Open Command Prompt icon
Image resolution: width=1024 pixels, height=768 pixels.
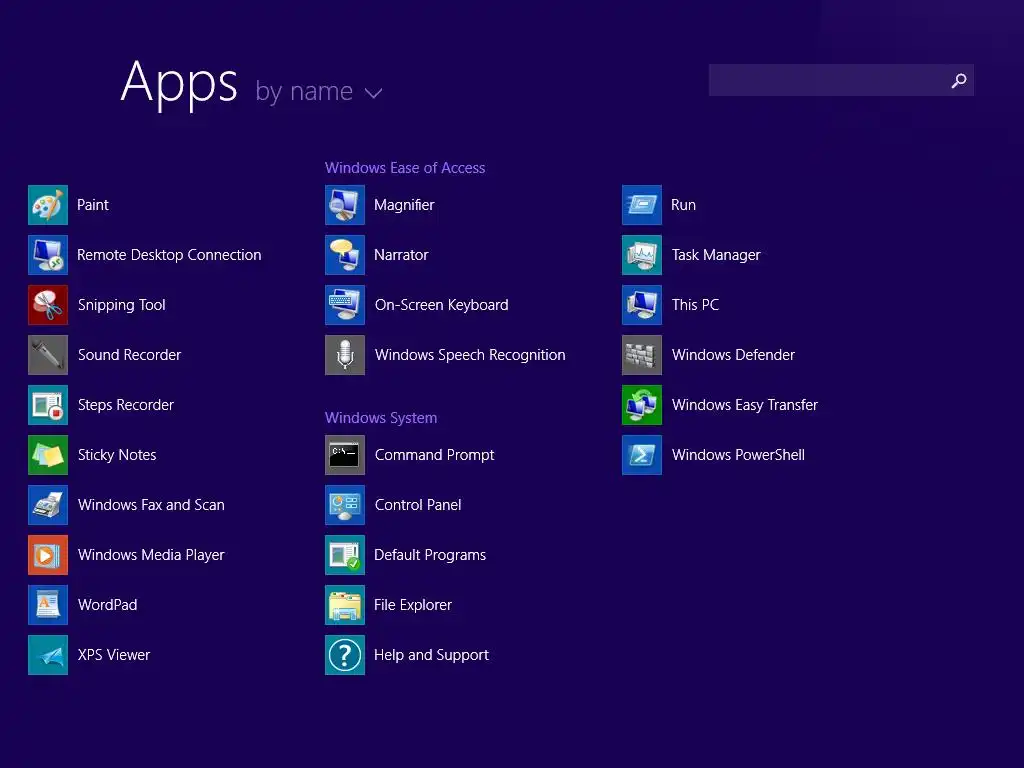pyautogui.click(x=345, y=455)
